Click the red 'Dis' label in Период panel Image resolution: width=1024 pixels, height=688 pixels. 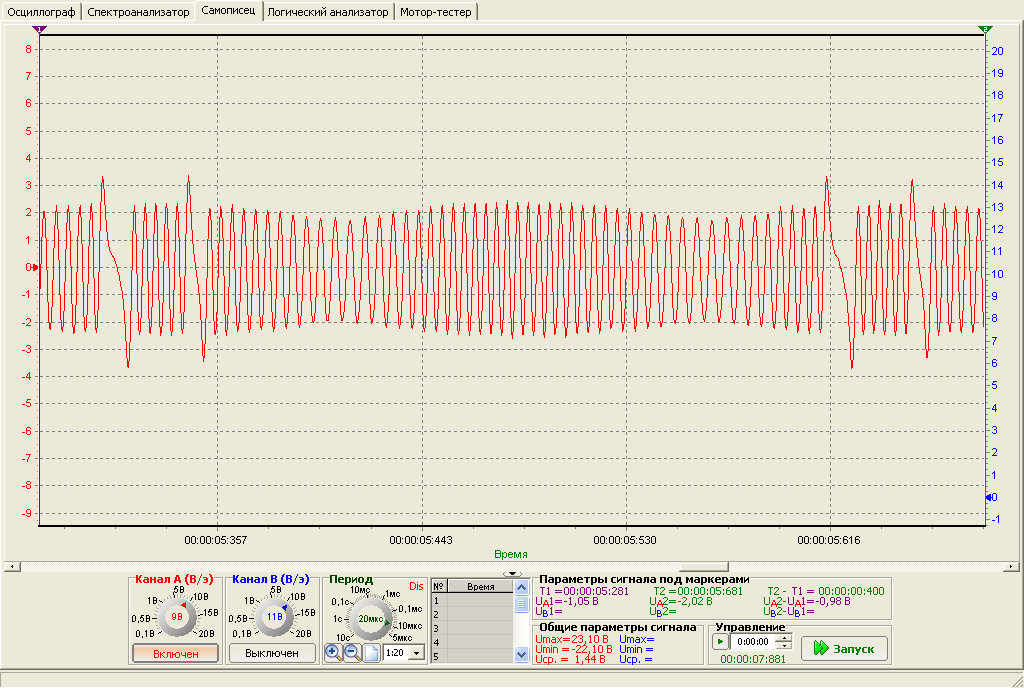(x=416, y=586)
